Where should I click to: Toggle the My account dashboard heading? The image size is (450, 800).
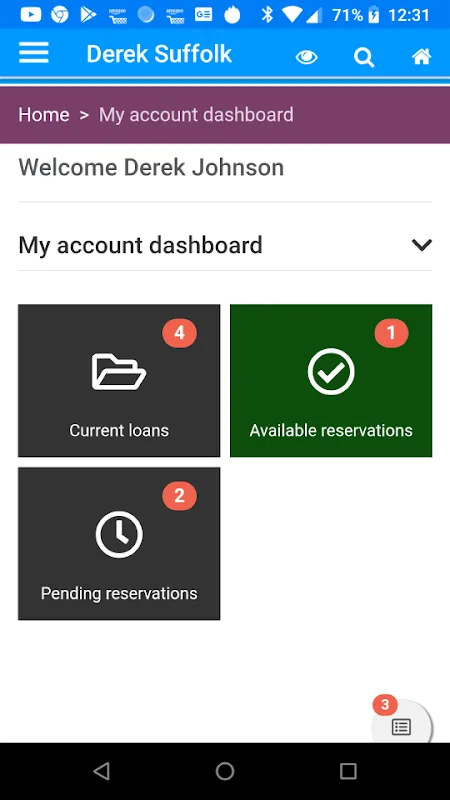[140, 245]
